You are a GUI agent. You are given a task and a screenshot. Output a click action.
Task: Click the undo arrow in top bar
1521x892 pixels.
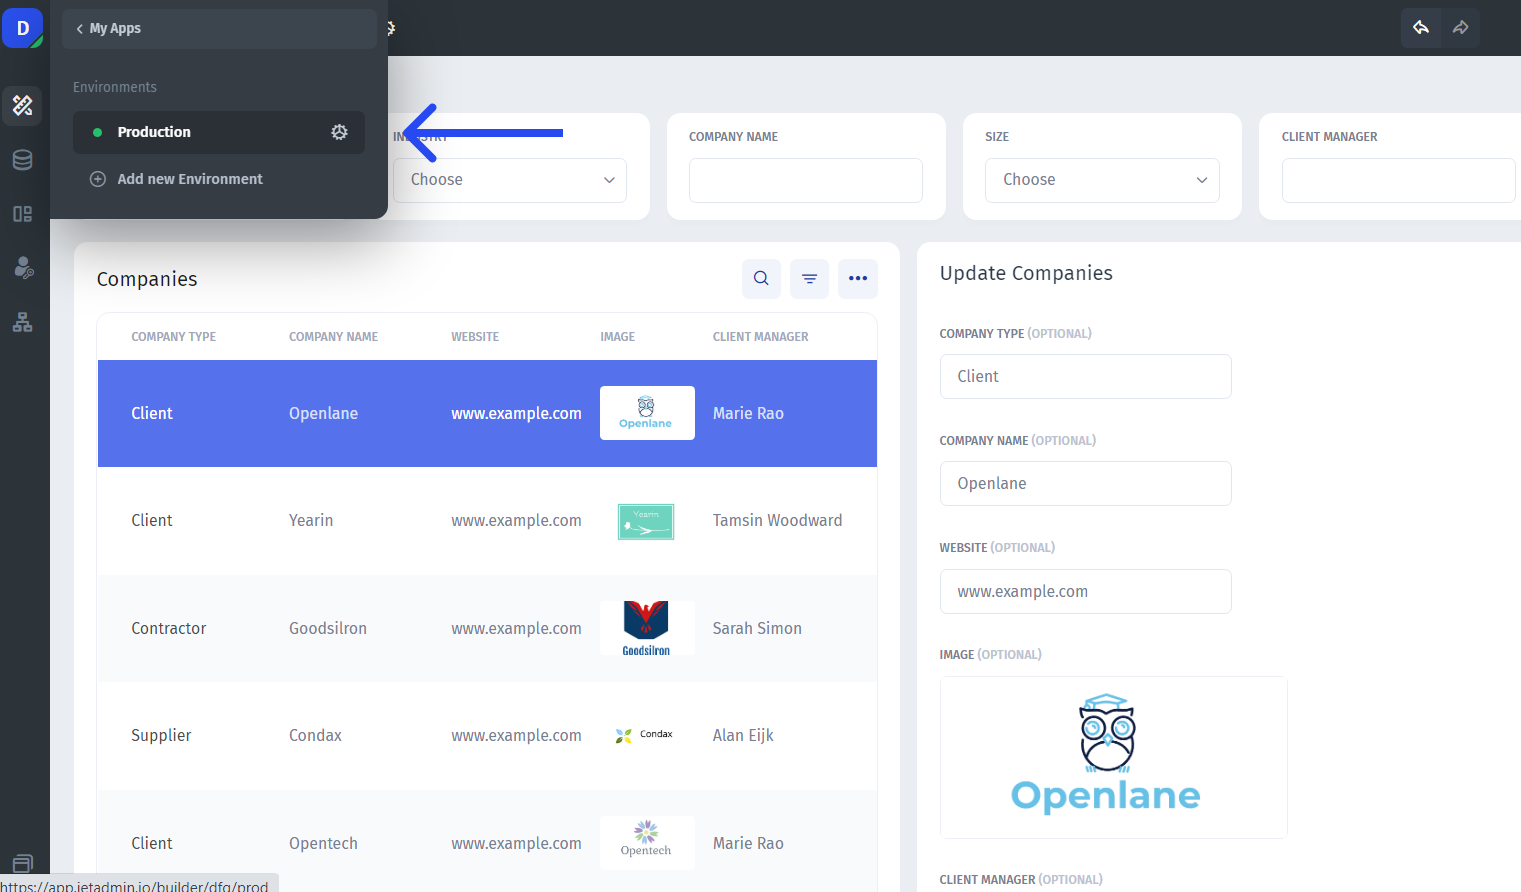click(x=1421, y=28)
